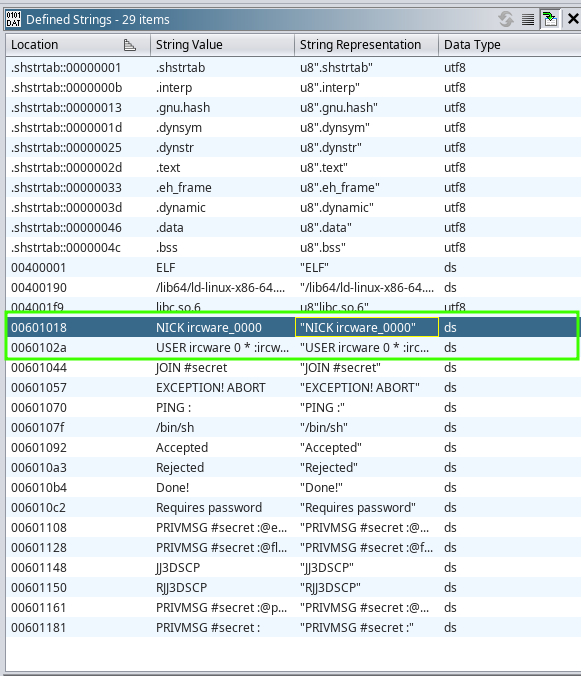
Task: Close the Defined Strings panel
Action: click(573, 19)
